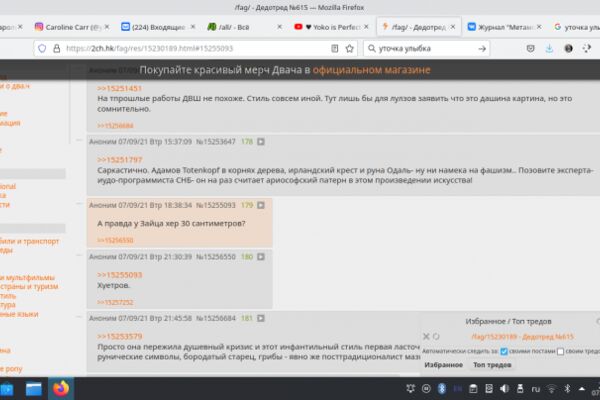Select the reply count 178 on post №15253647

point(247,142)
